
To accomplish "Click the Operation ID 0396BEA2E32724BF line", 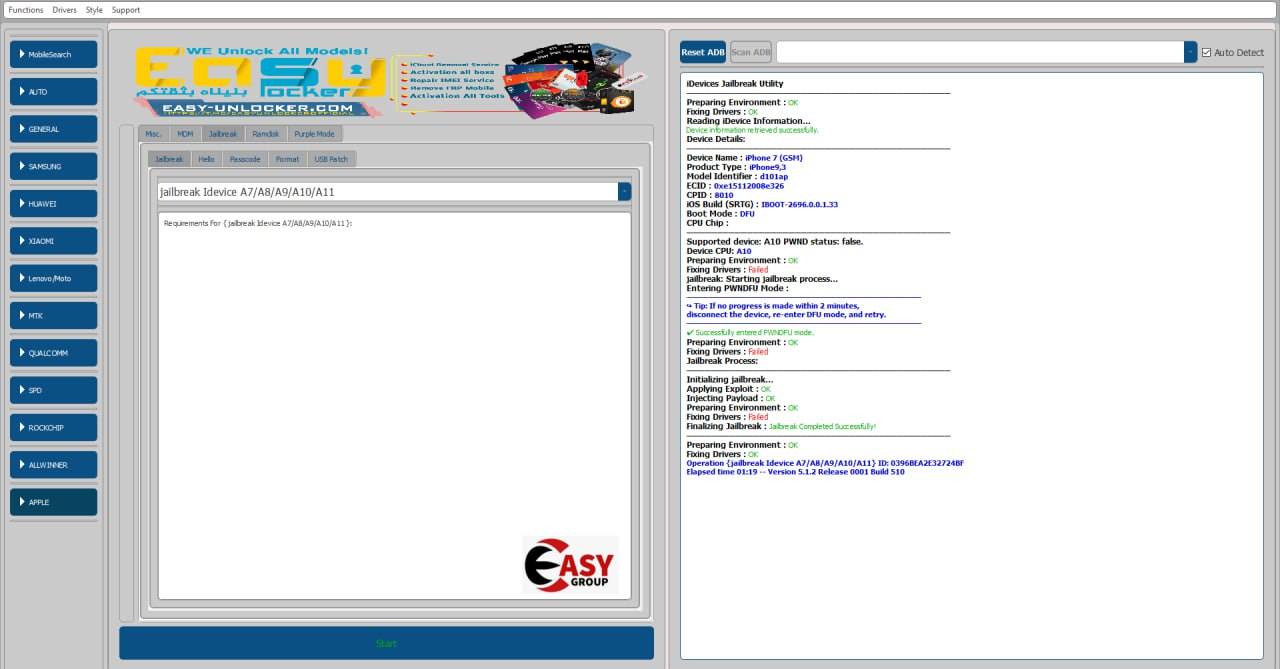I will click(x=825, y=463).
